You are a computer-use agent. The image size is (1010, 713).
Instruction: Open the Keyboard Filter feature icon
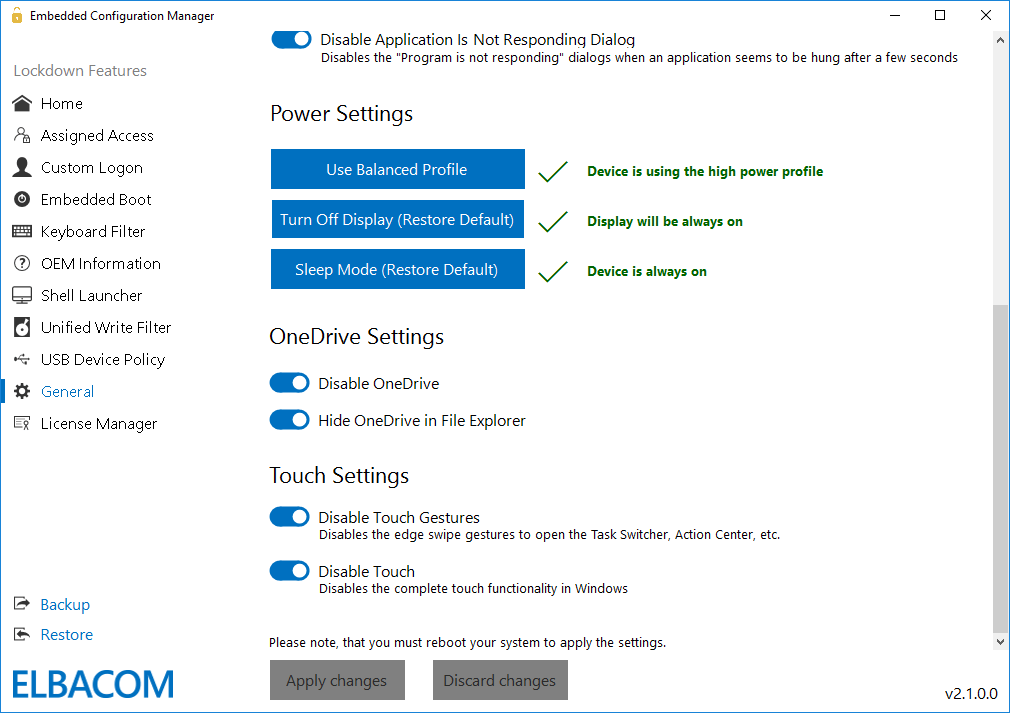coord(21,231)
